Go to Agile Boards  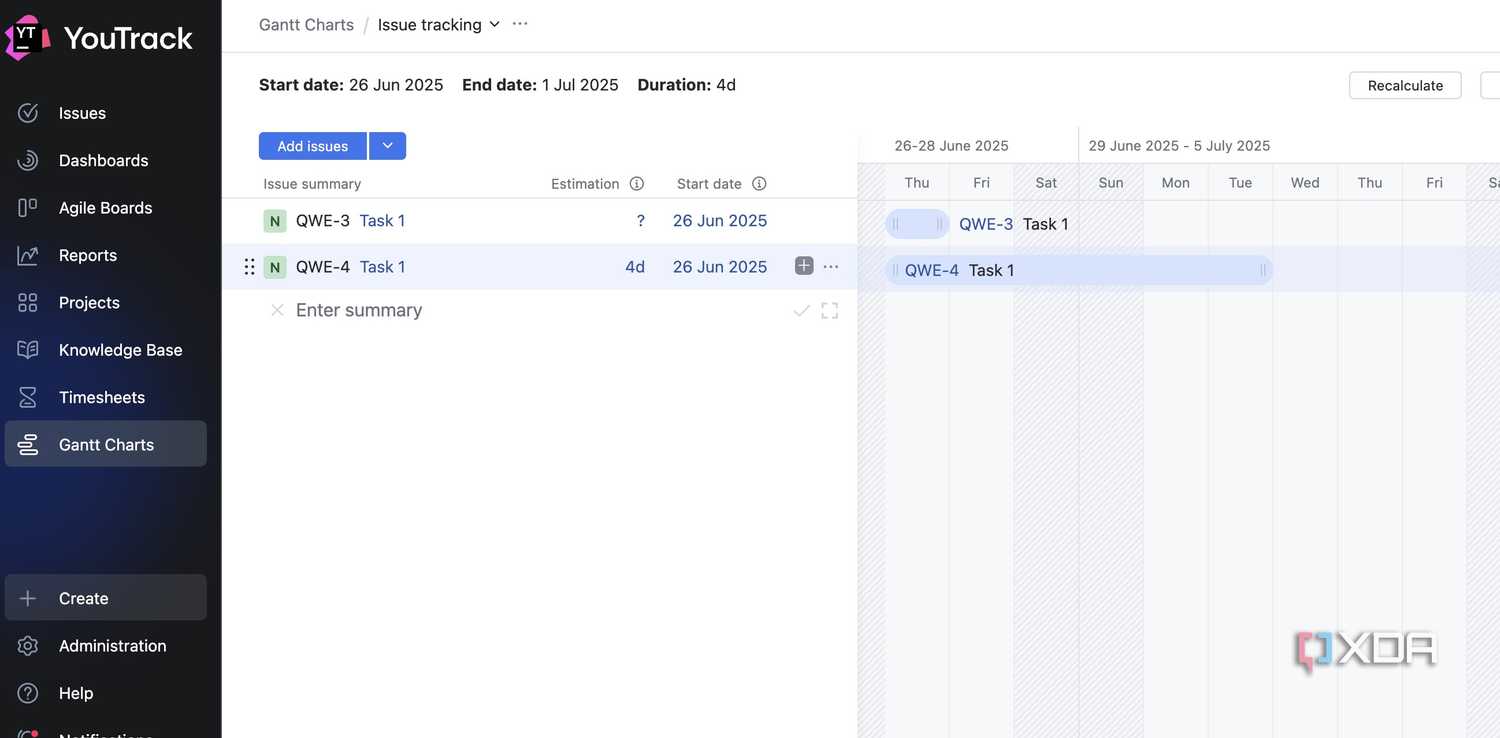point(105,208)
